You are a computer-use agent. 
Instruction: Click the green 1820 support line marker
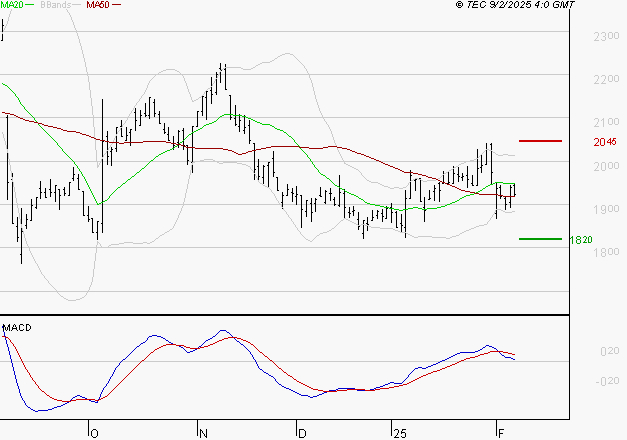point(540,239)
